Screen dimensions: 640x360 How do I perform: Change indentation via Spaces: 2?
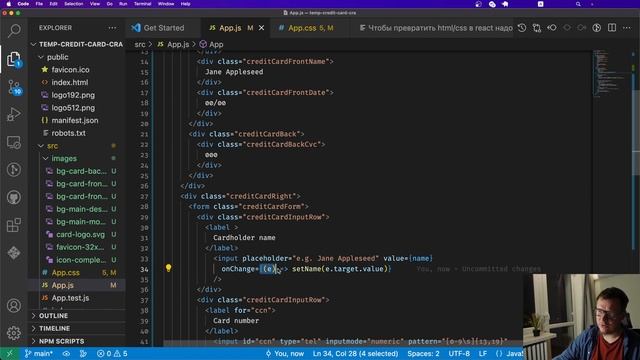coord(423,353)
